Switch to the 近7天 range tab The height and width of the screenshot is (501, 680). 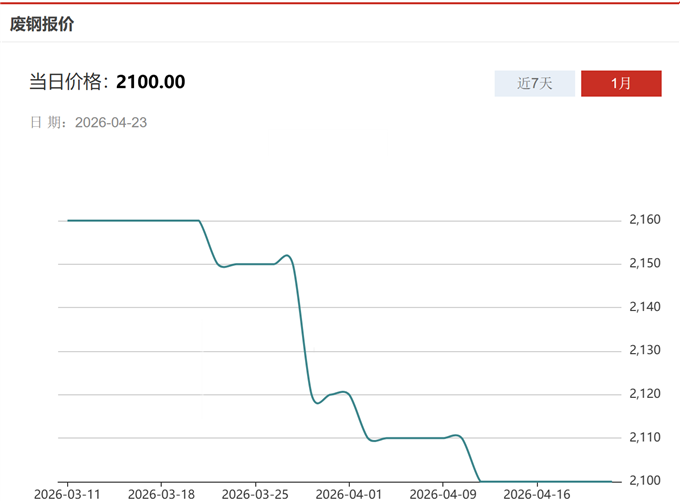534,84
